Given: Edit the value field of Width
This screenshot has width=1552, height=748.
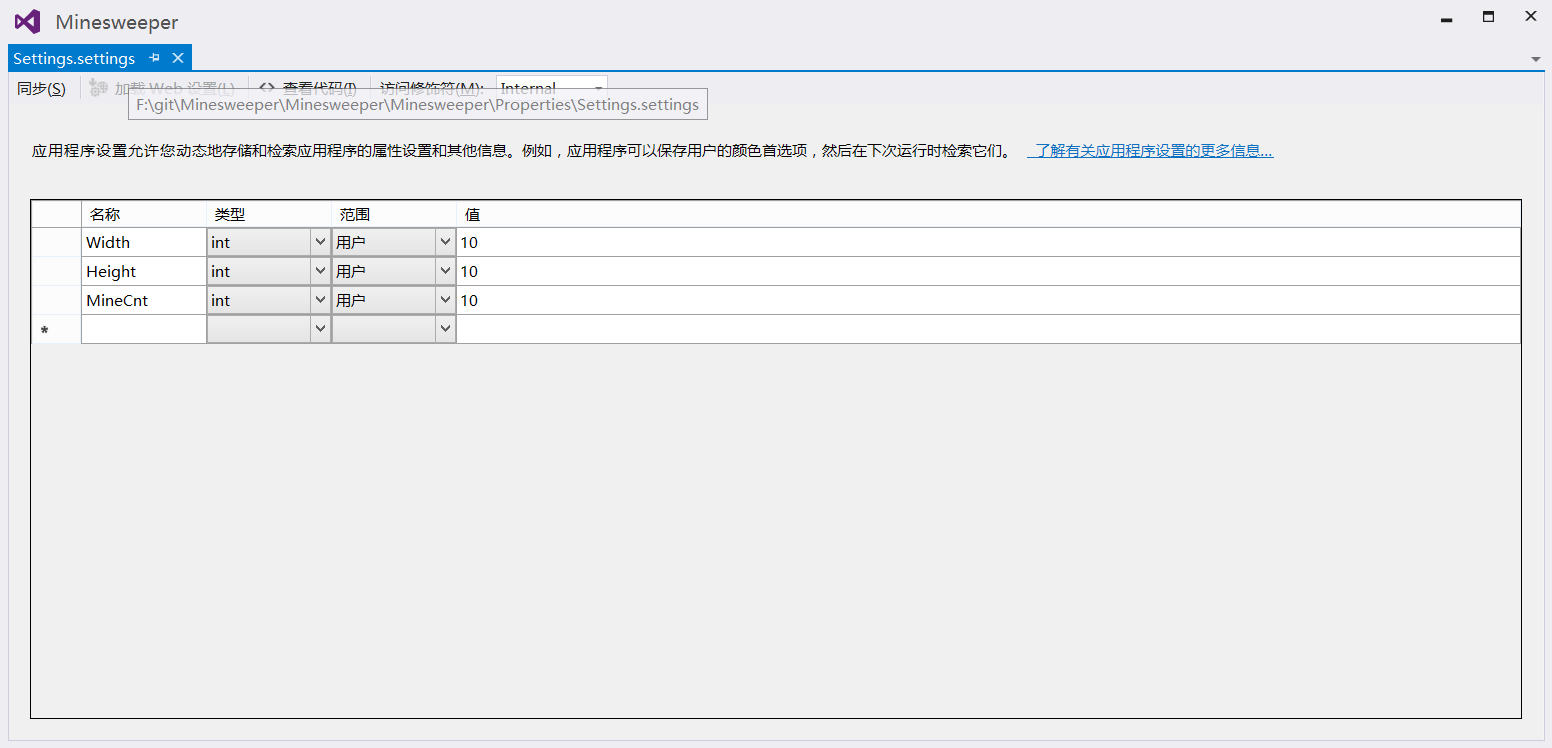Looking at the screenshot, I should [x=988, y=242].
